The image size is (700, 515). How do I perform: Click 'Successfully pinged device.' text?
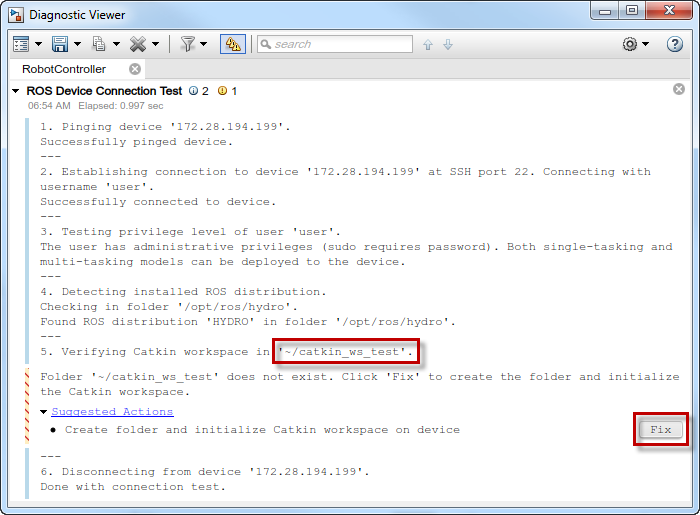point(137,142)
